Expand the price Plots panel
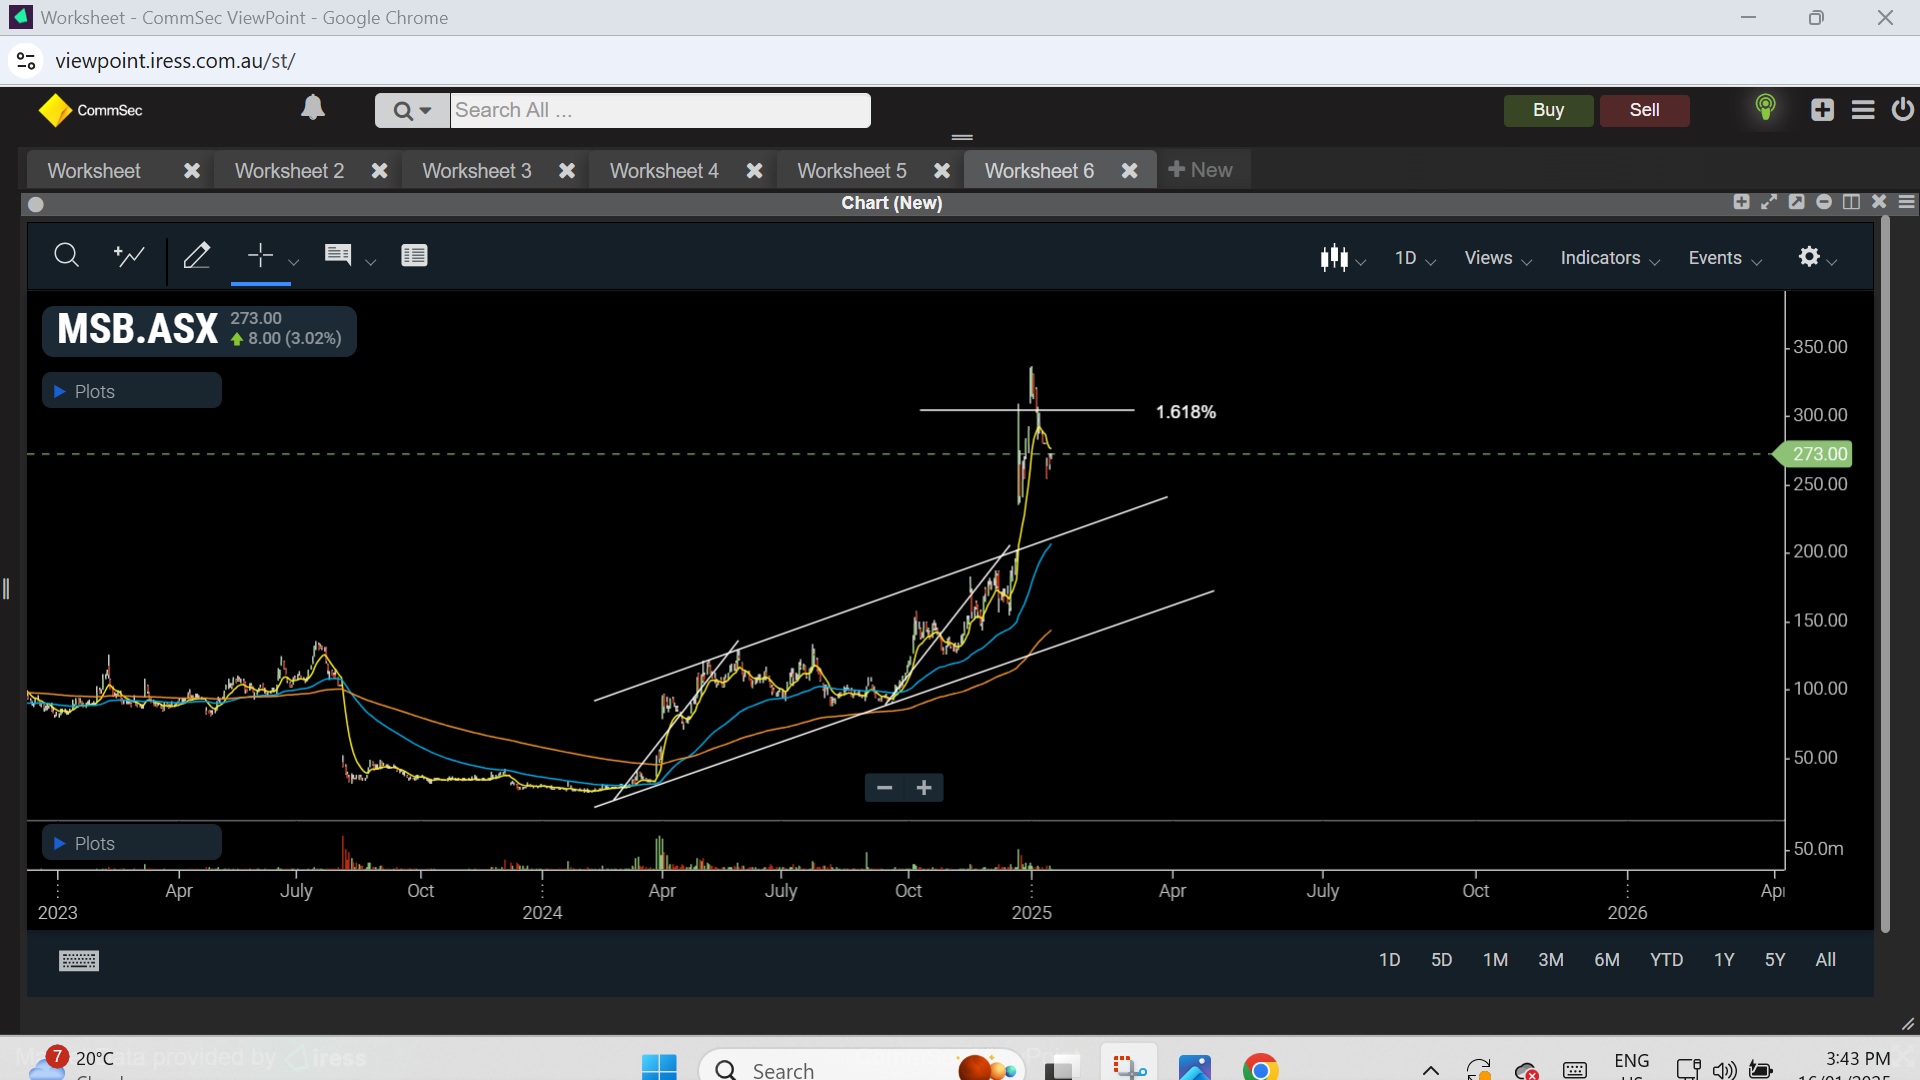The width and height of the screenshot is (1920, 1080). click(132, 391)
